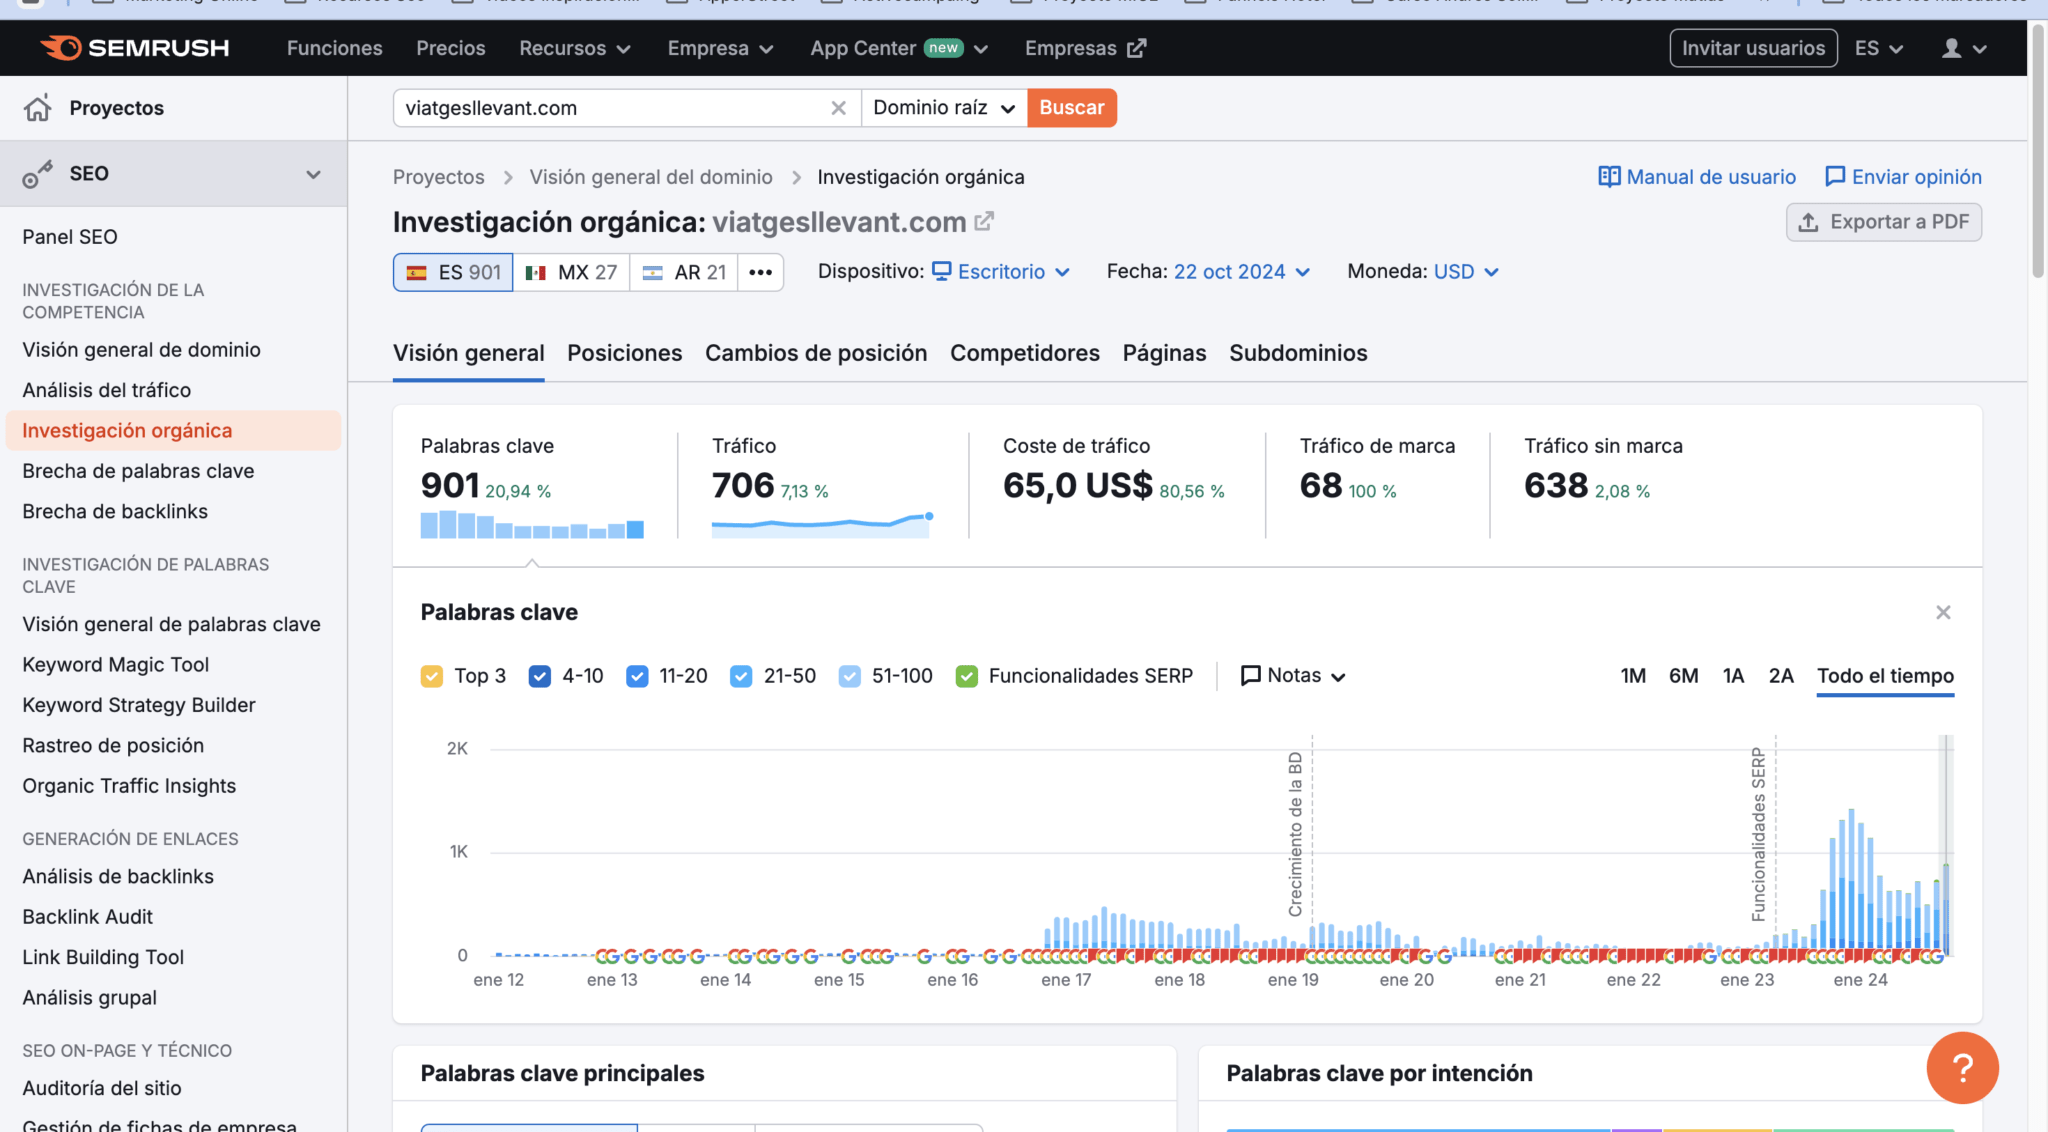Switch to the Subdominios tab
The height and width of the screenshot is (1132, 2048).
pyautogui.click(x=1298, y=353)
